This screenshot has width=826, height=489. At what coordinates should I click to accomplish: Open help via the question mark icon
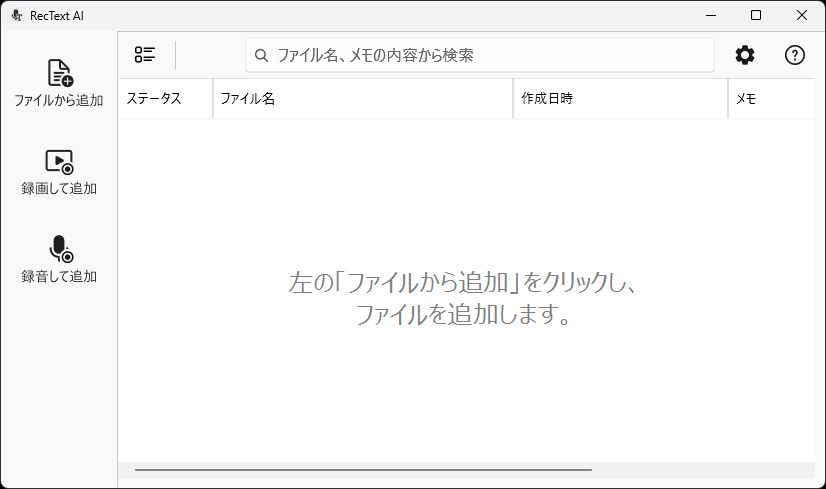[795, 55]
